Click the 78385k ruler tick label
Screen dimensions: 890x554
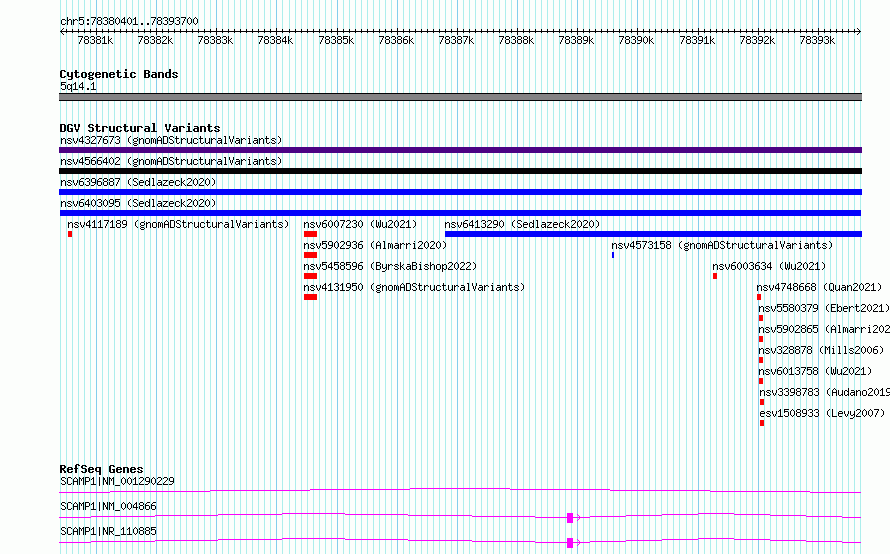click(336, 40)
